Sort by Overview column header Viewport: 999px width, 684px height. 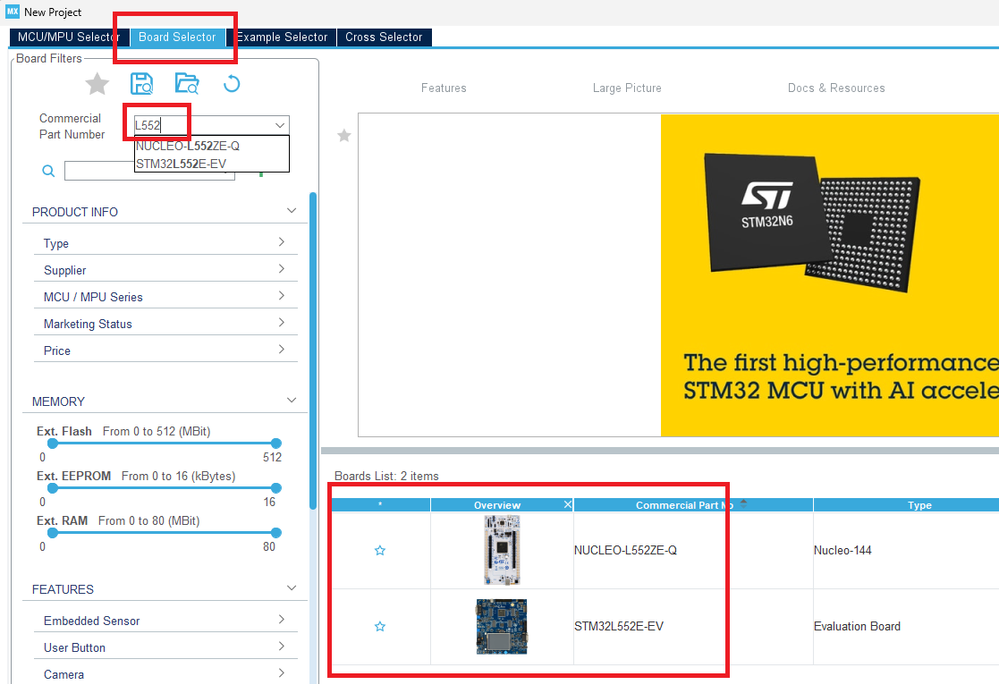[x=497, y=505]
